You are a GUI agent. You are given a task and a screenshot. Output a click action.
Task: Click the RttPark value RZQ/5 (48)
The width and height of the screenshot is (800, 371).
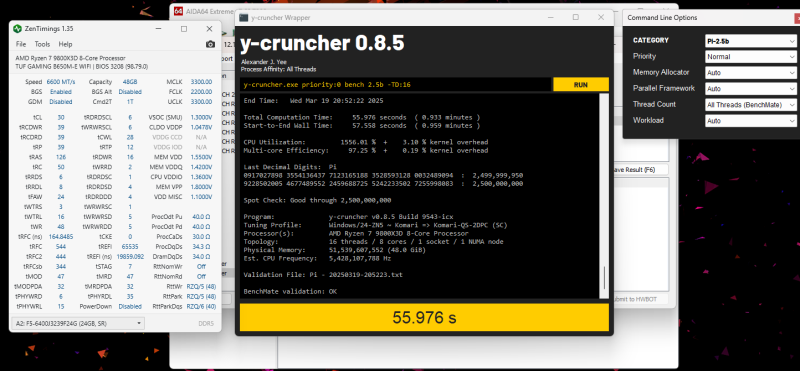pos(201,296)
